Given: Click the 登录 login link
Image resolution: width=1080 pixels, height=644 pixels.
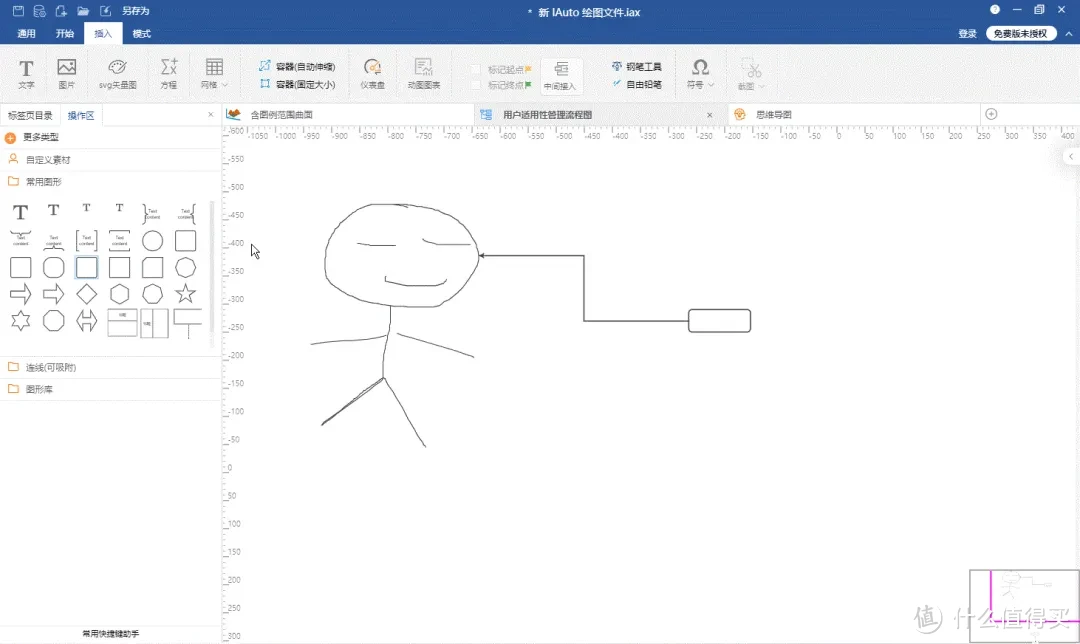Looking at the screenshot, I should tap(967, 34).
